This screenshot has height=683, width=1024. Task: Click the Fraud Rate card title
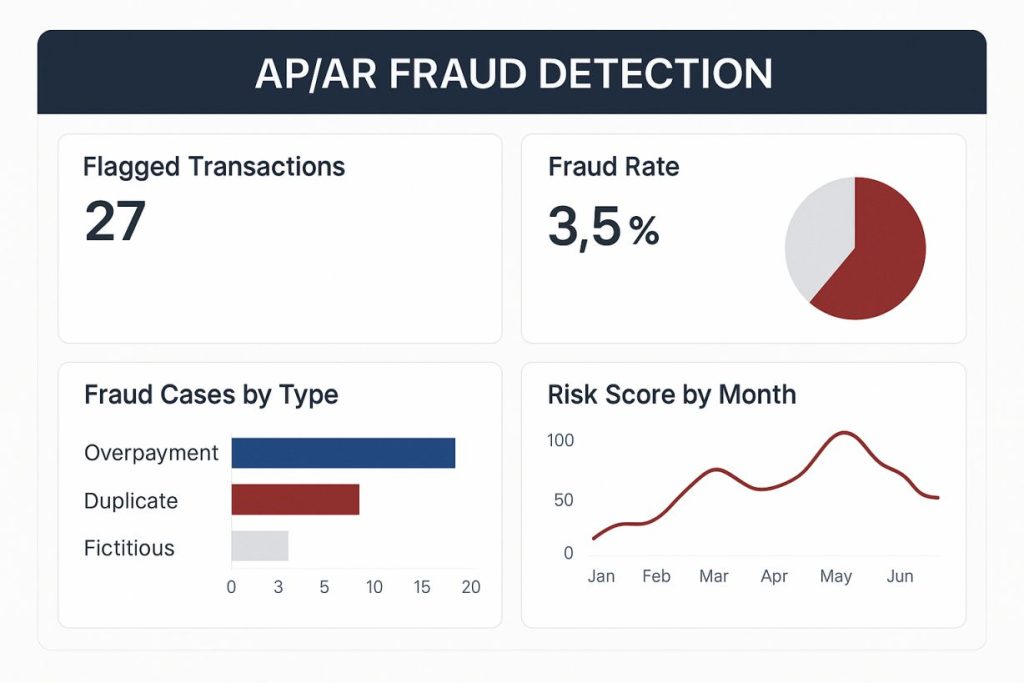pos(614,166)
